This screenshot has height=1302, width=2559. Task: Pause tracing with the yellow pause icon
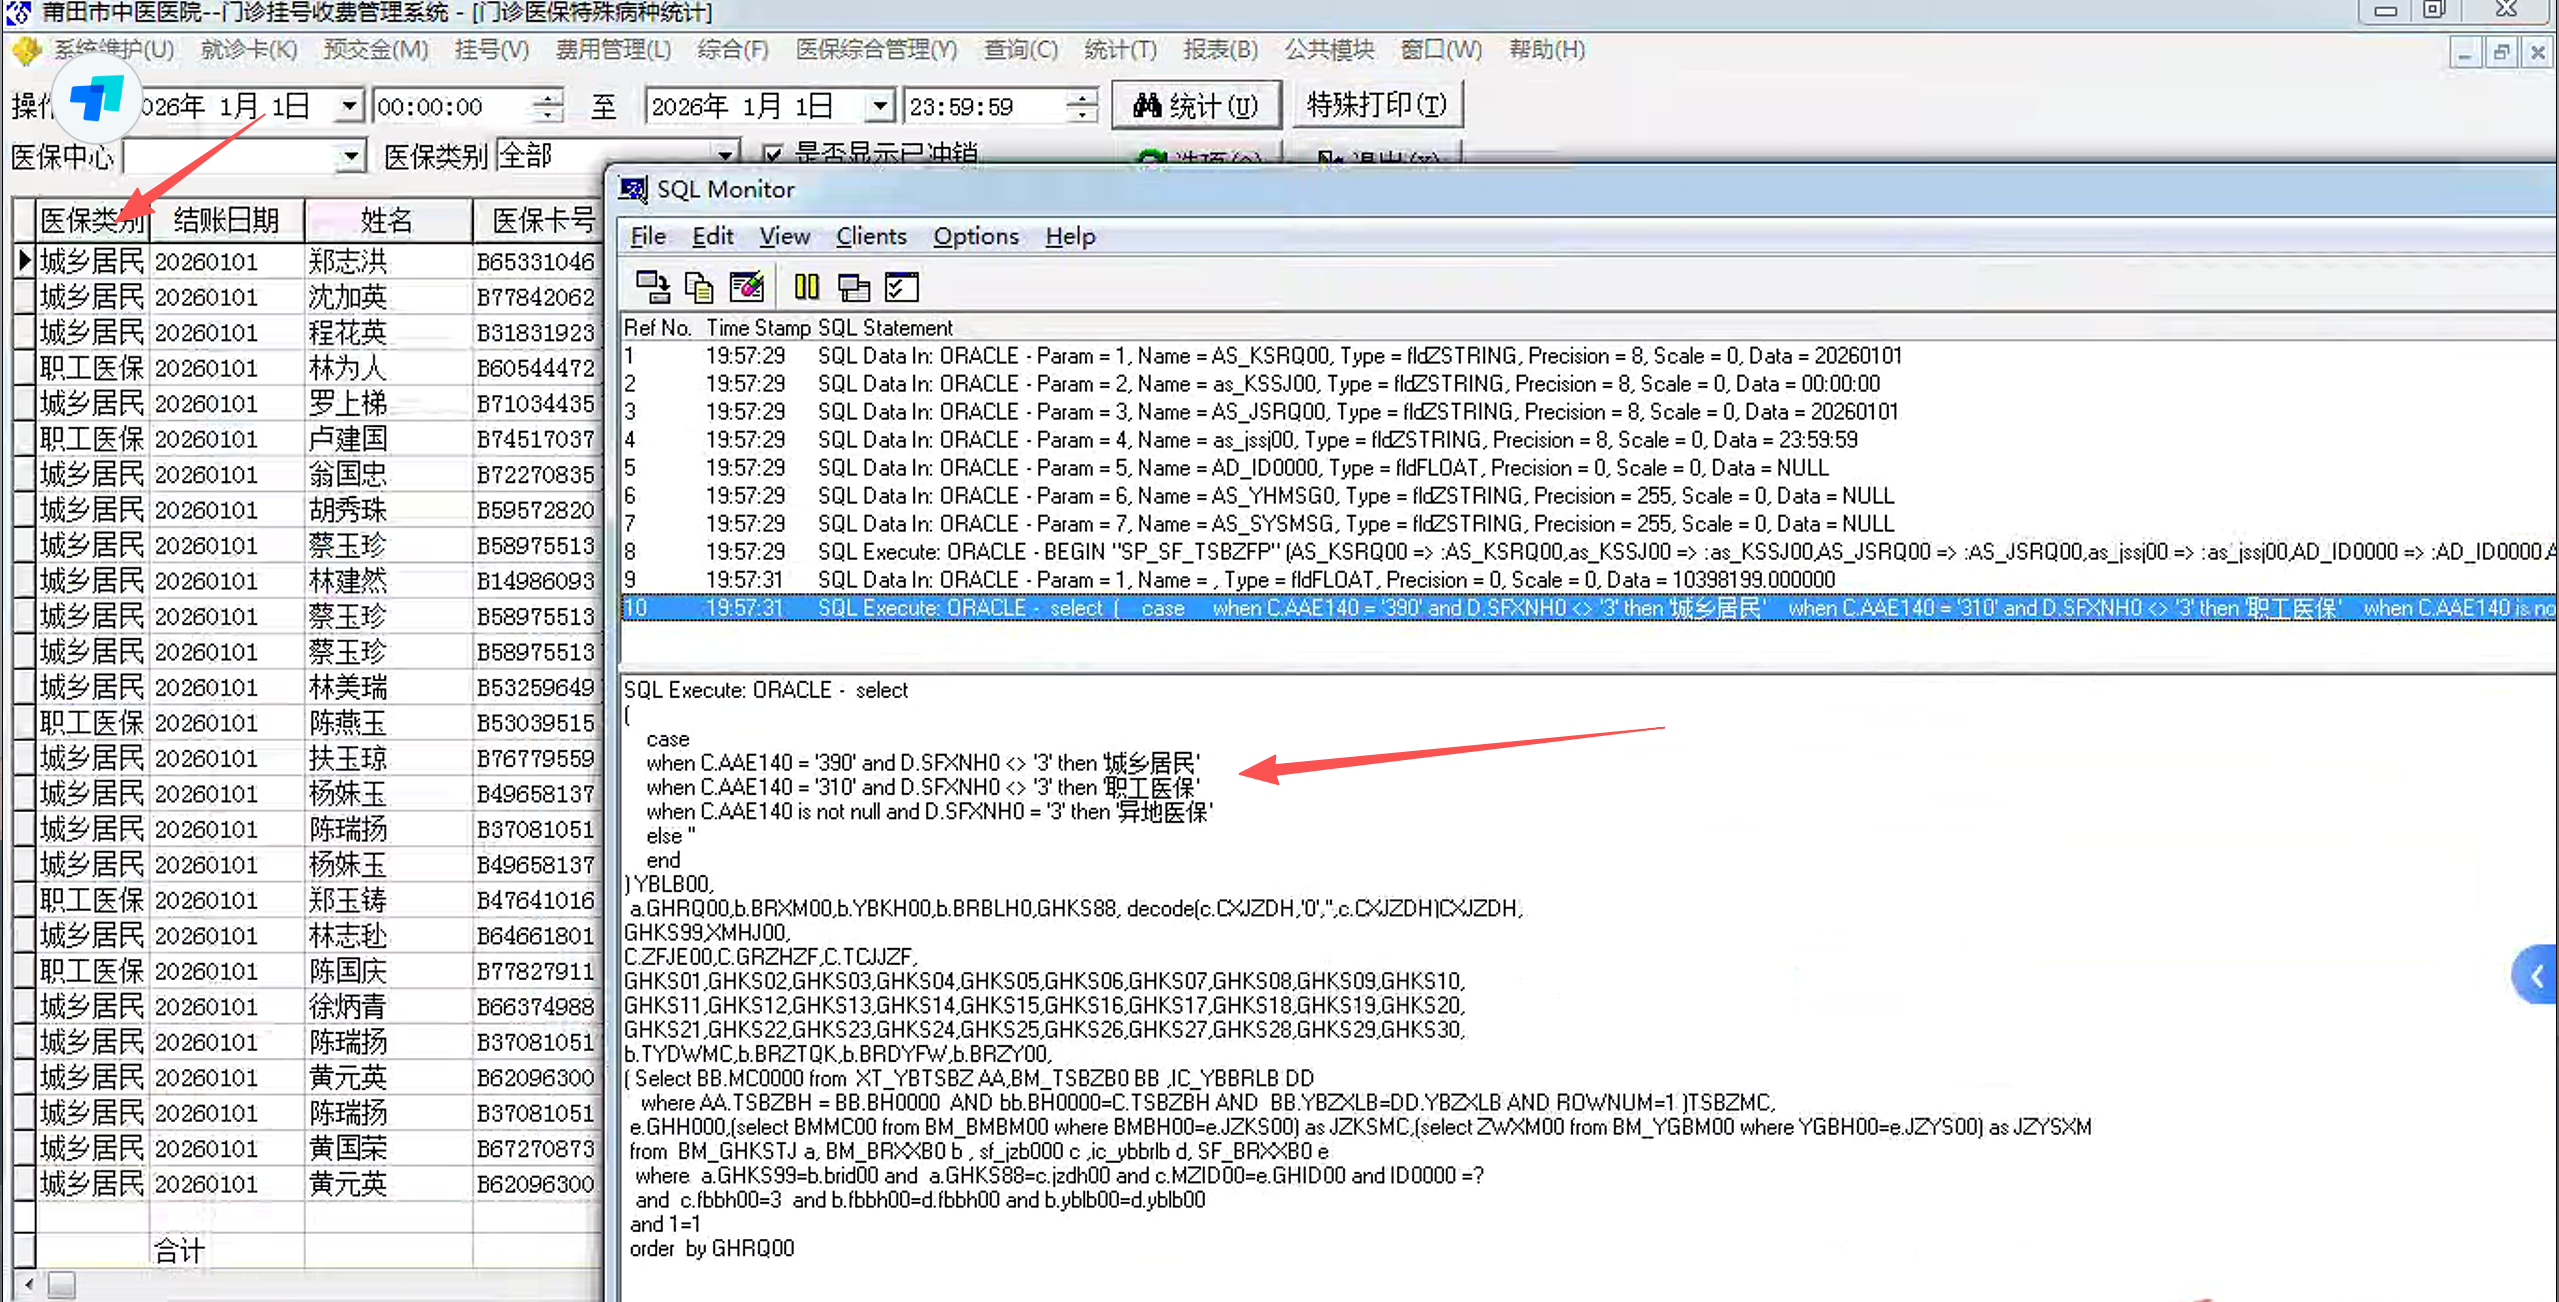point(806,288)
